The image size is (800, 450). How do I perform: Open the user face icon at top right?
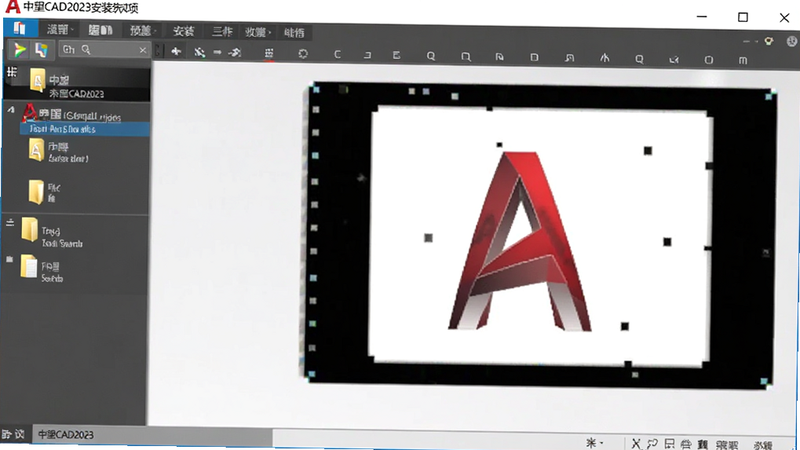(792, 41)
